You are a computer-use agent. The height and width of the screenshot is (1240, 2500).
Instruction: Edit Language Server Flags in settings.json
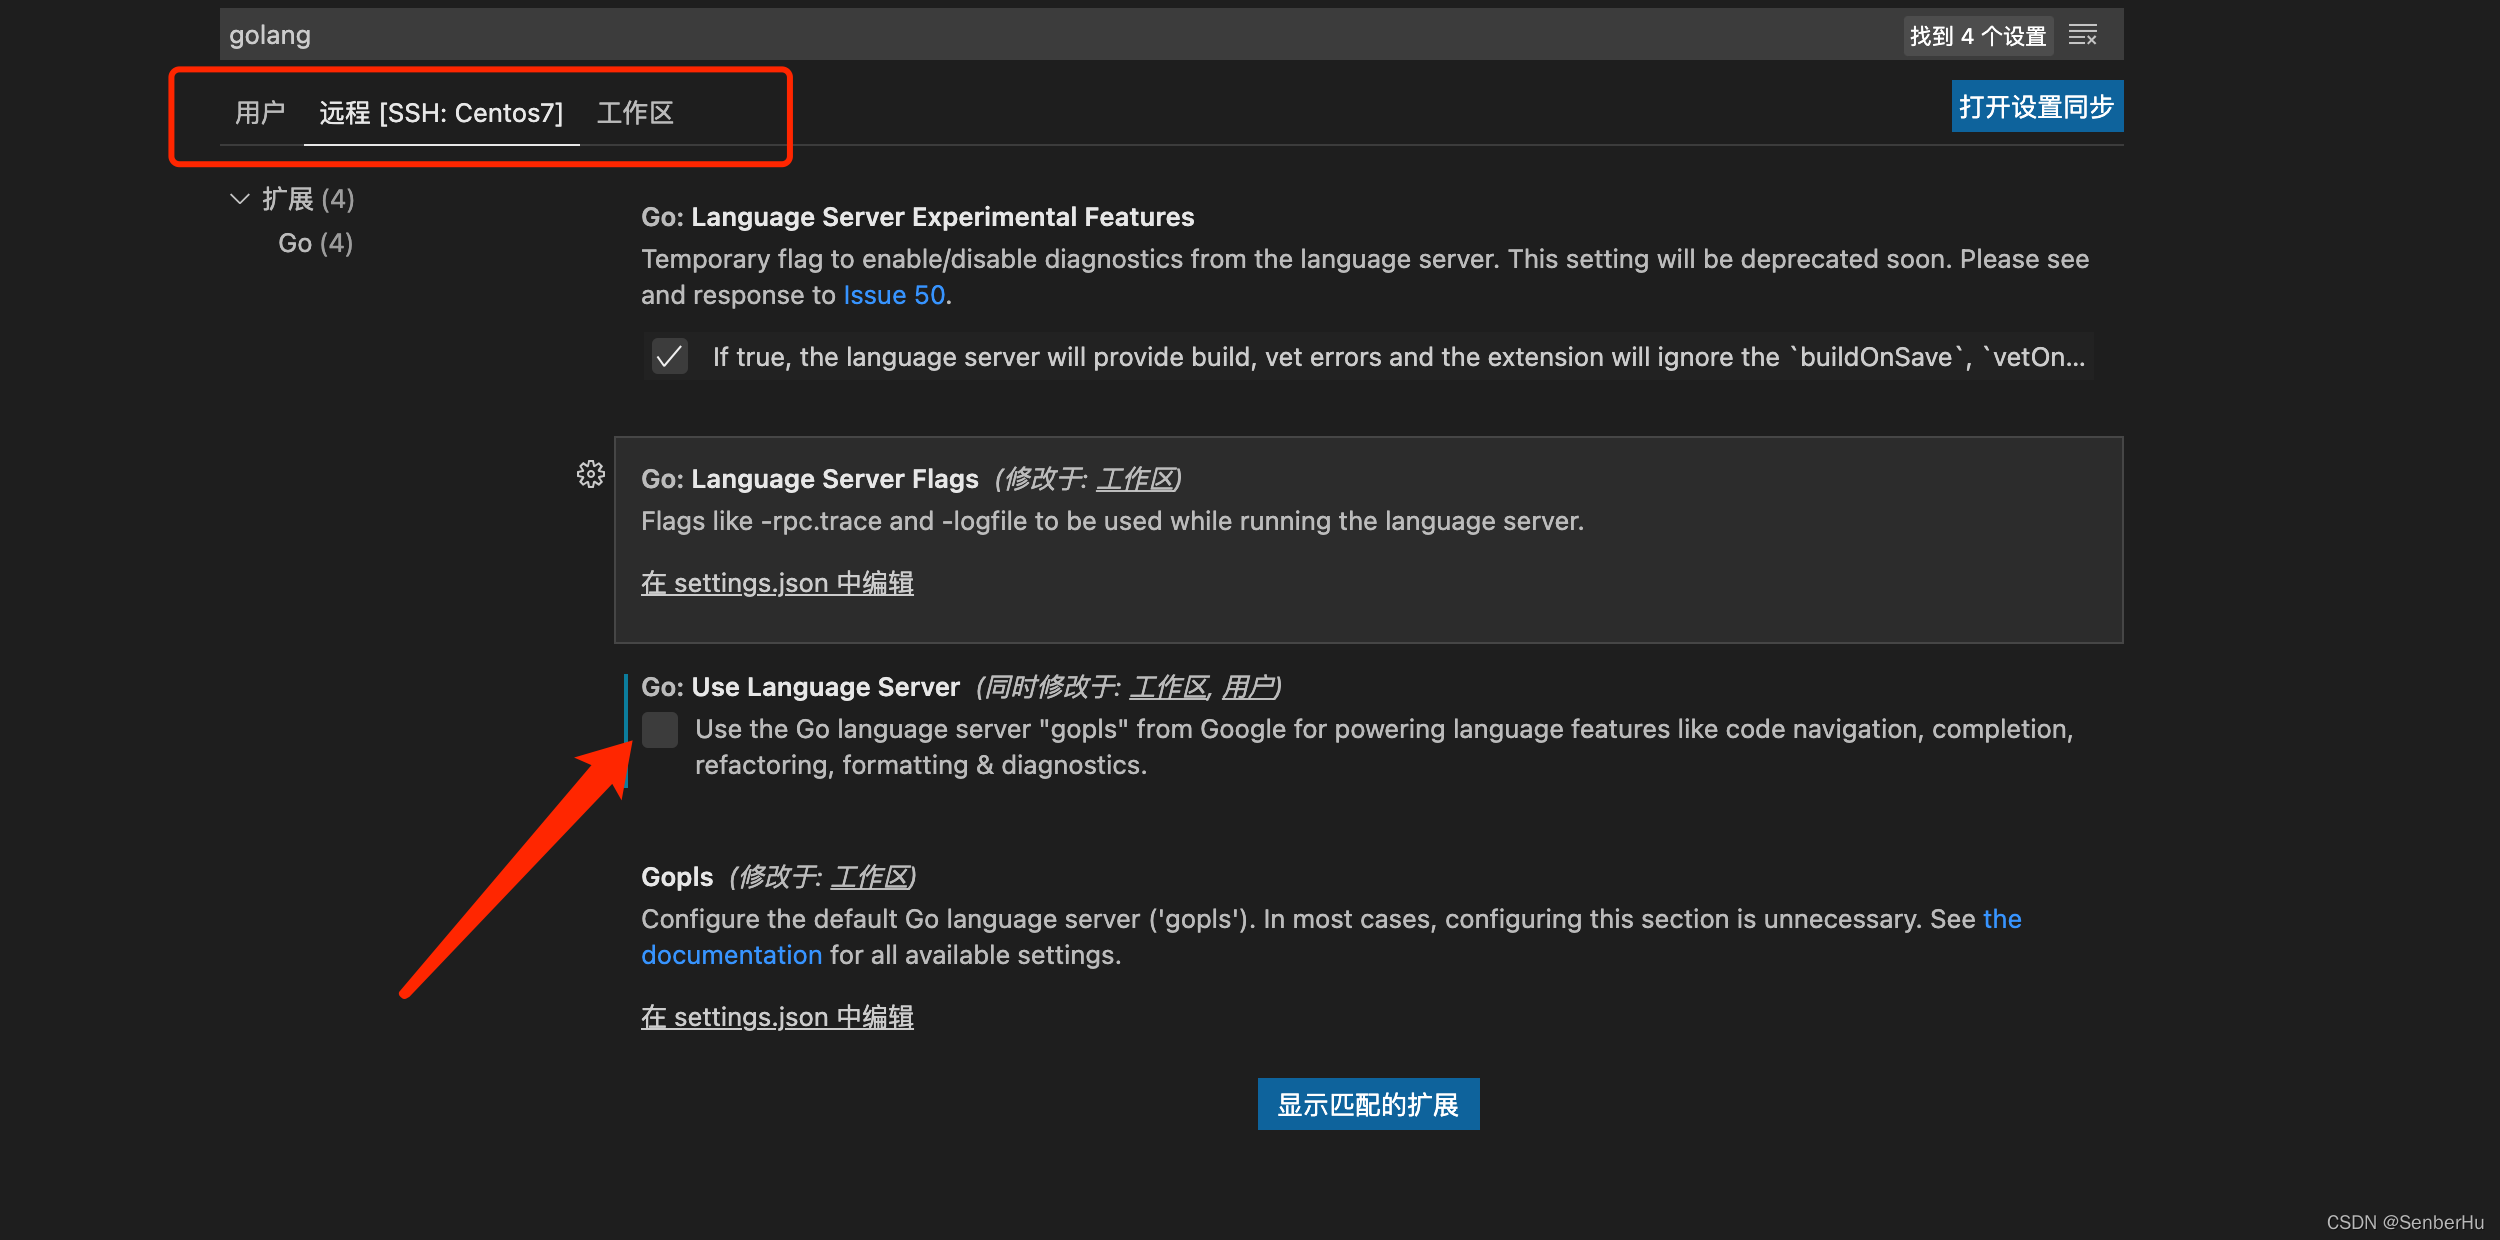[777, 582]
